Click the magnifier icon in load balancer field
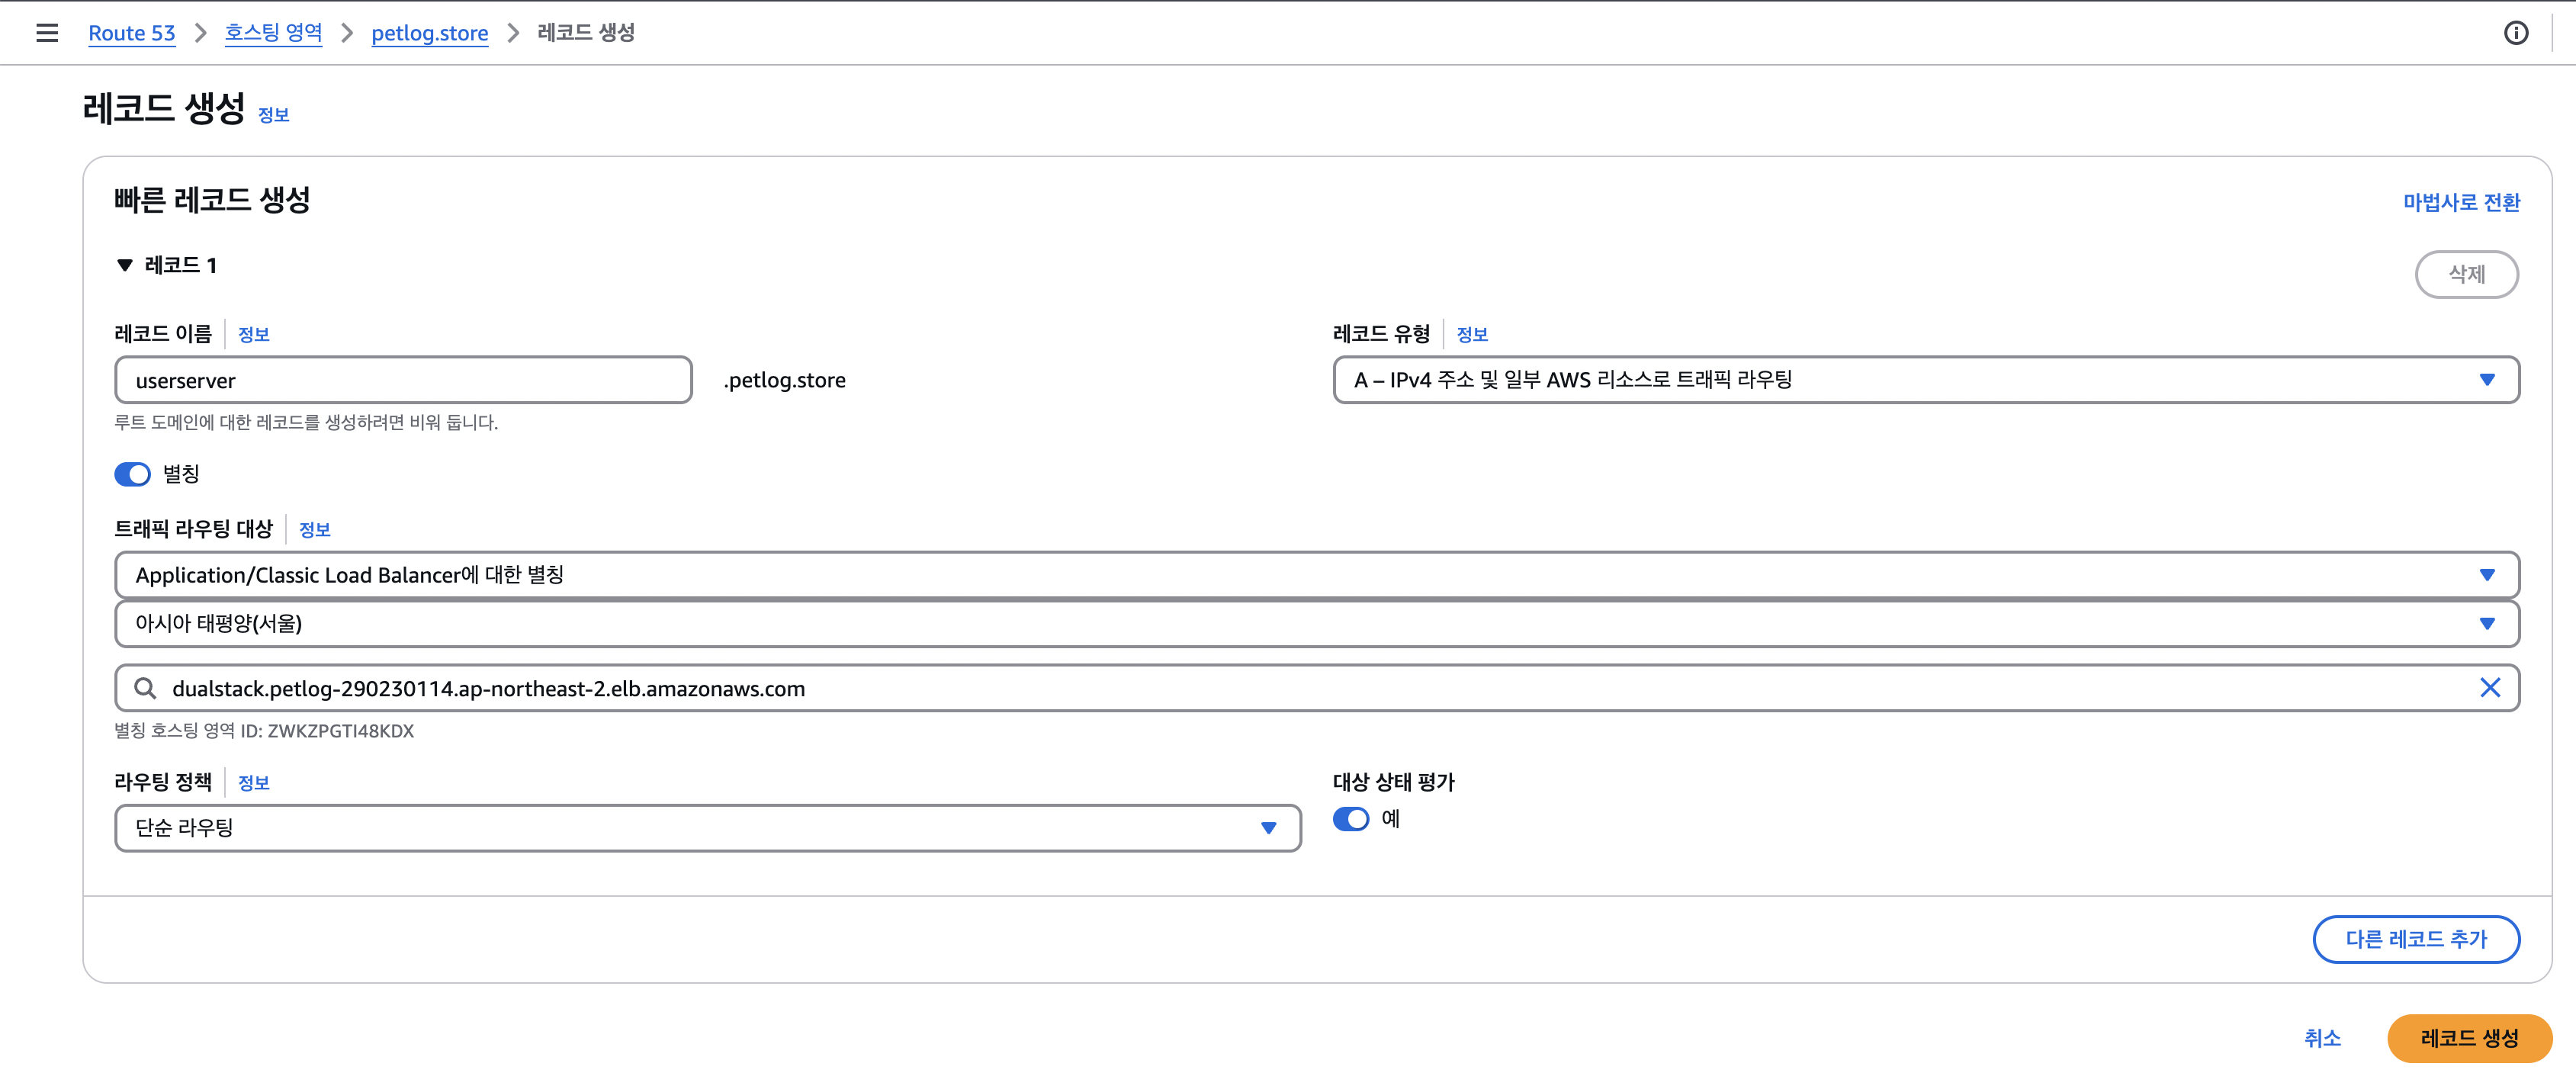 coord(146,688)
